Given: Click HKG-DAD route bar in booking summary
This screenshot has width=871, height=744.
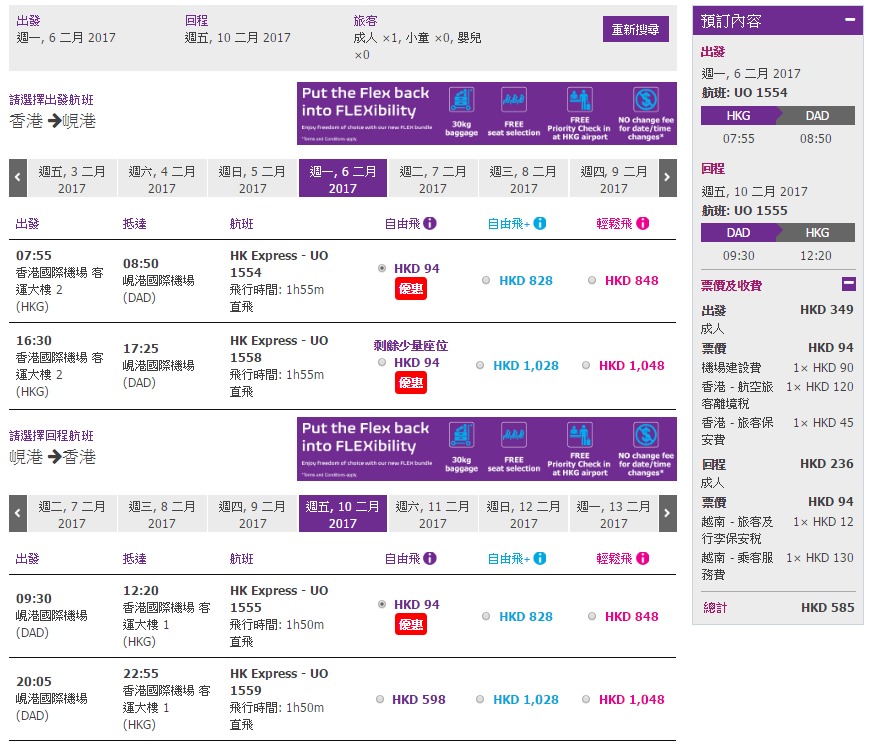Looking at the screenshot, I should tap(778, 116).
